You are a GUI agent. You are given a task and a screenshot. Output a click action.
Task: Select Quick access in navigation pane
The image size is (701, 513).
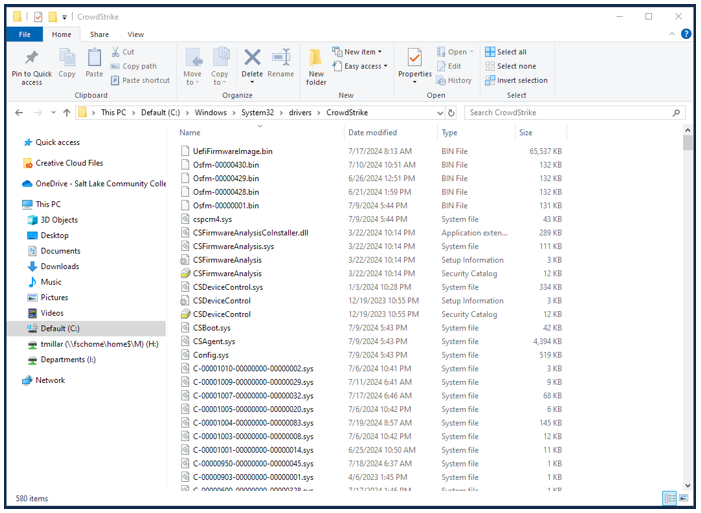point(58,143)
